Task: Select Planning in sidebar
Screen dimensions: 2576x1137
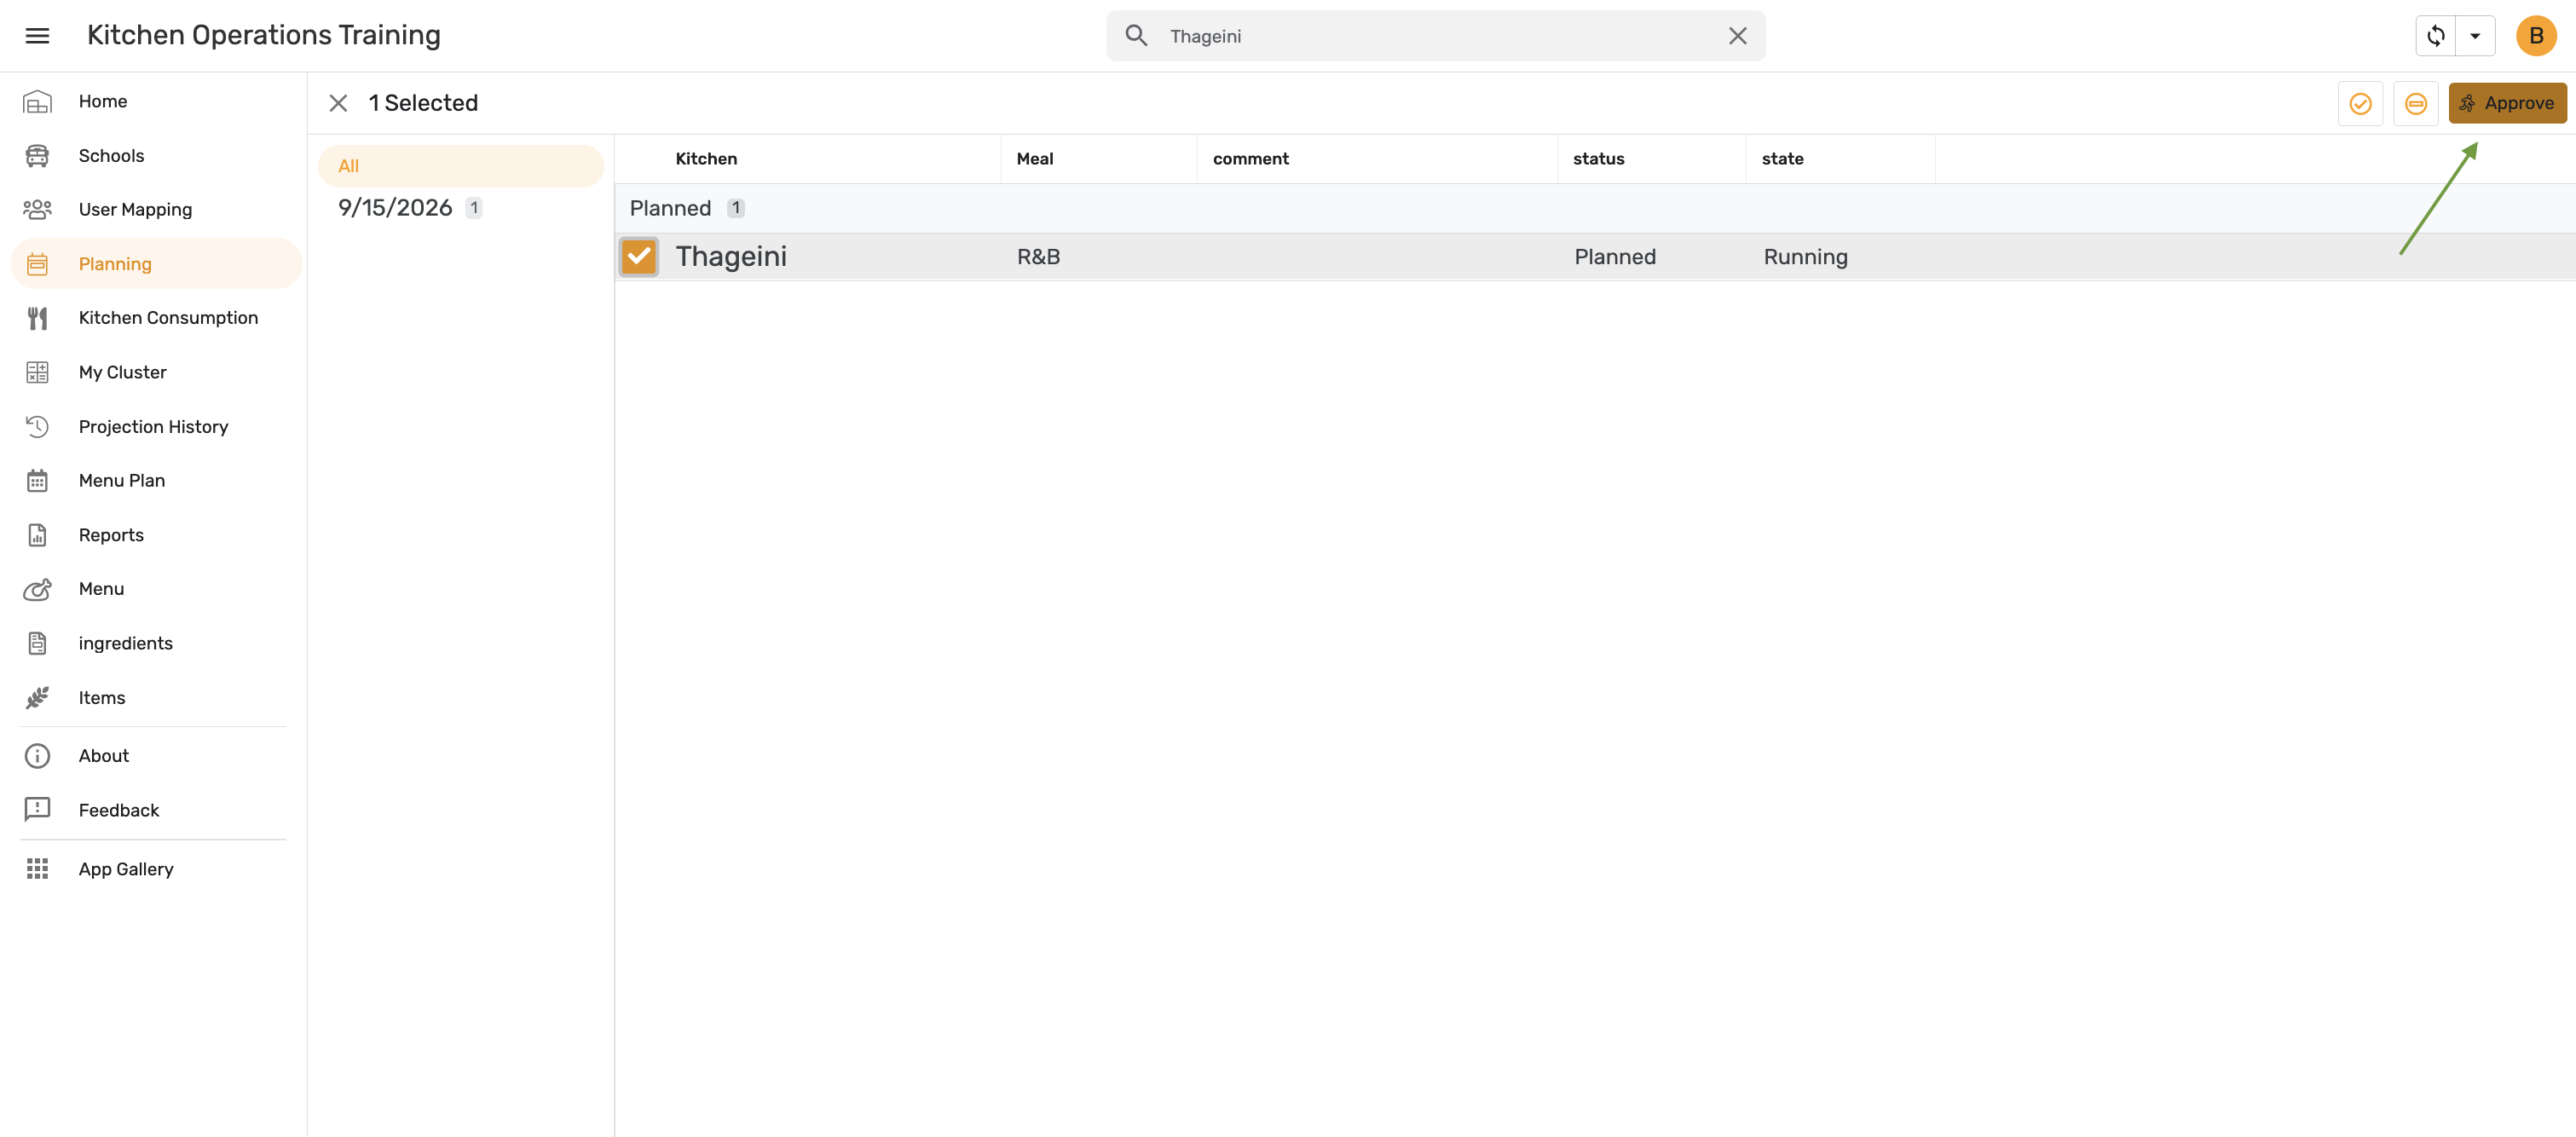Action: point(155,263)
